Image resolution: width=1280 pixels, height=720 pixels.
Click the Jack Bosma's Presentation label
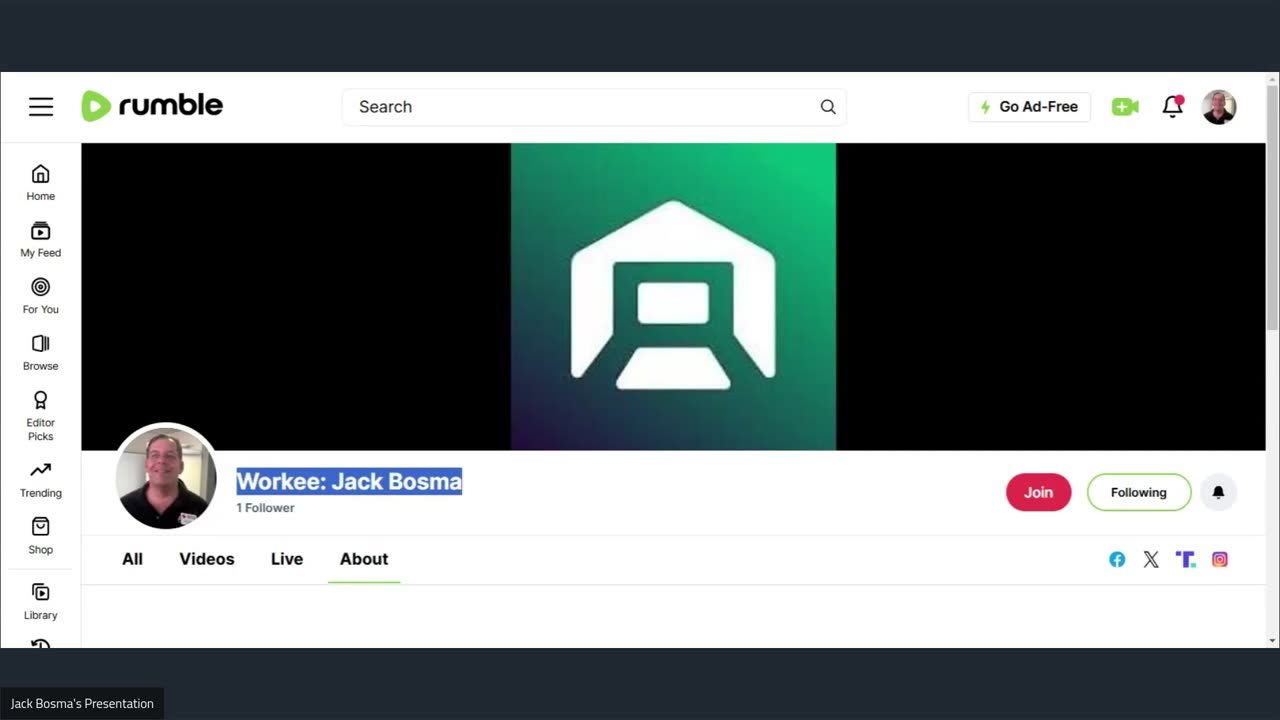click(x=82, y=704)
